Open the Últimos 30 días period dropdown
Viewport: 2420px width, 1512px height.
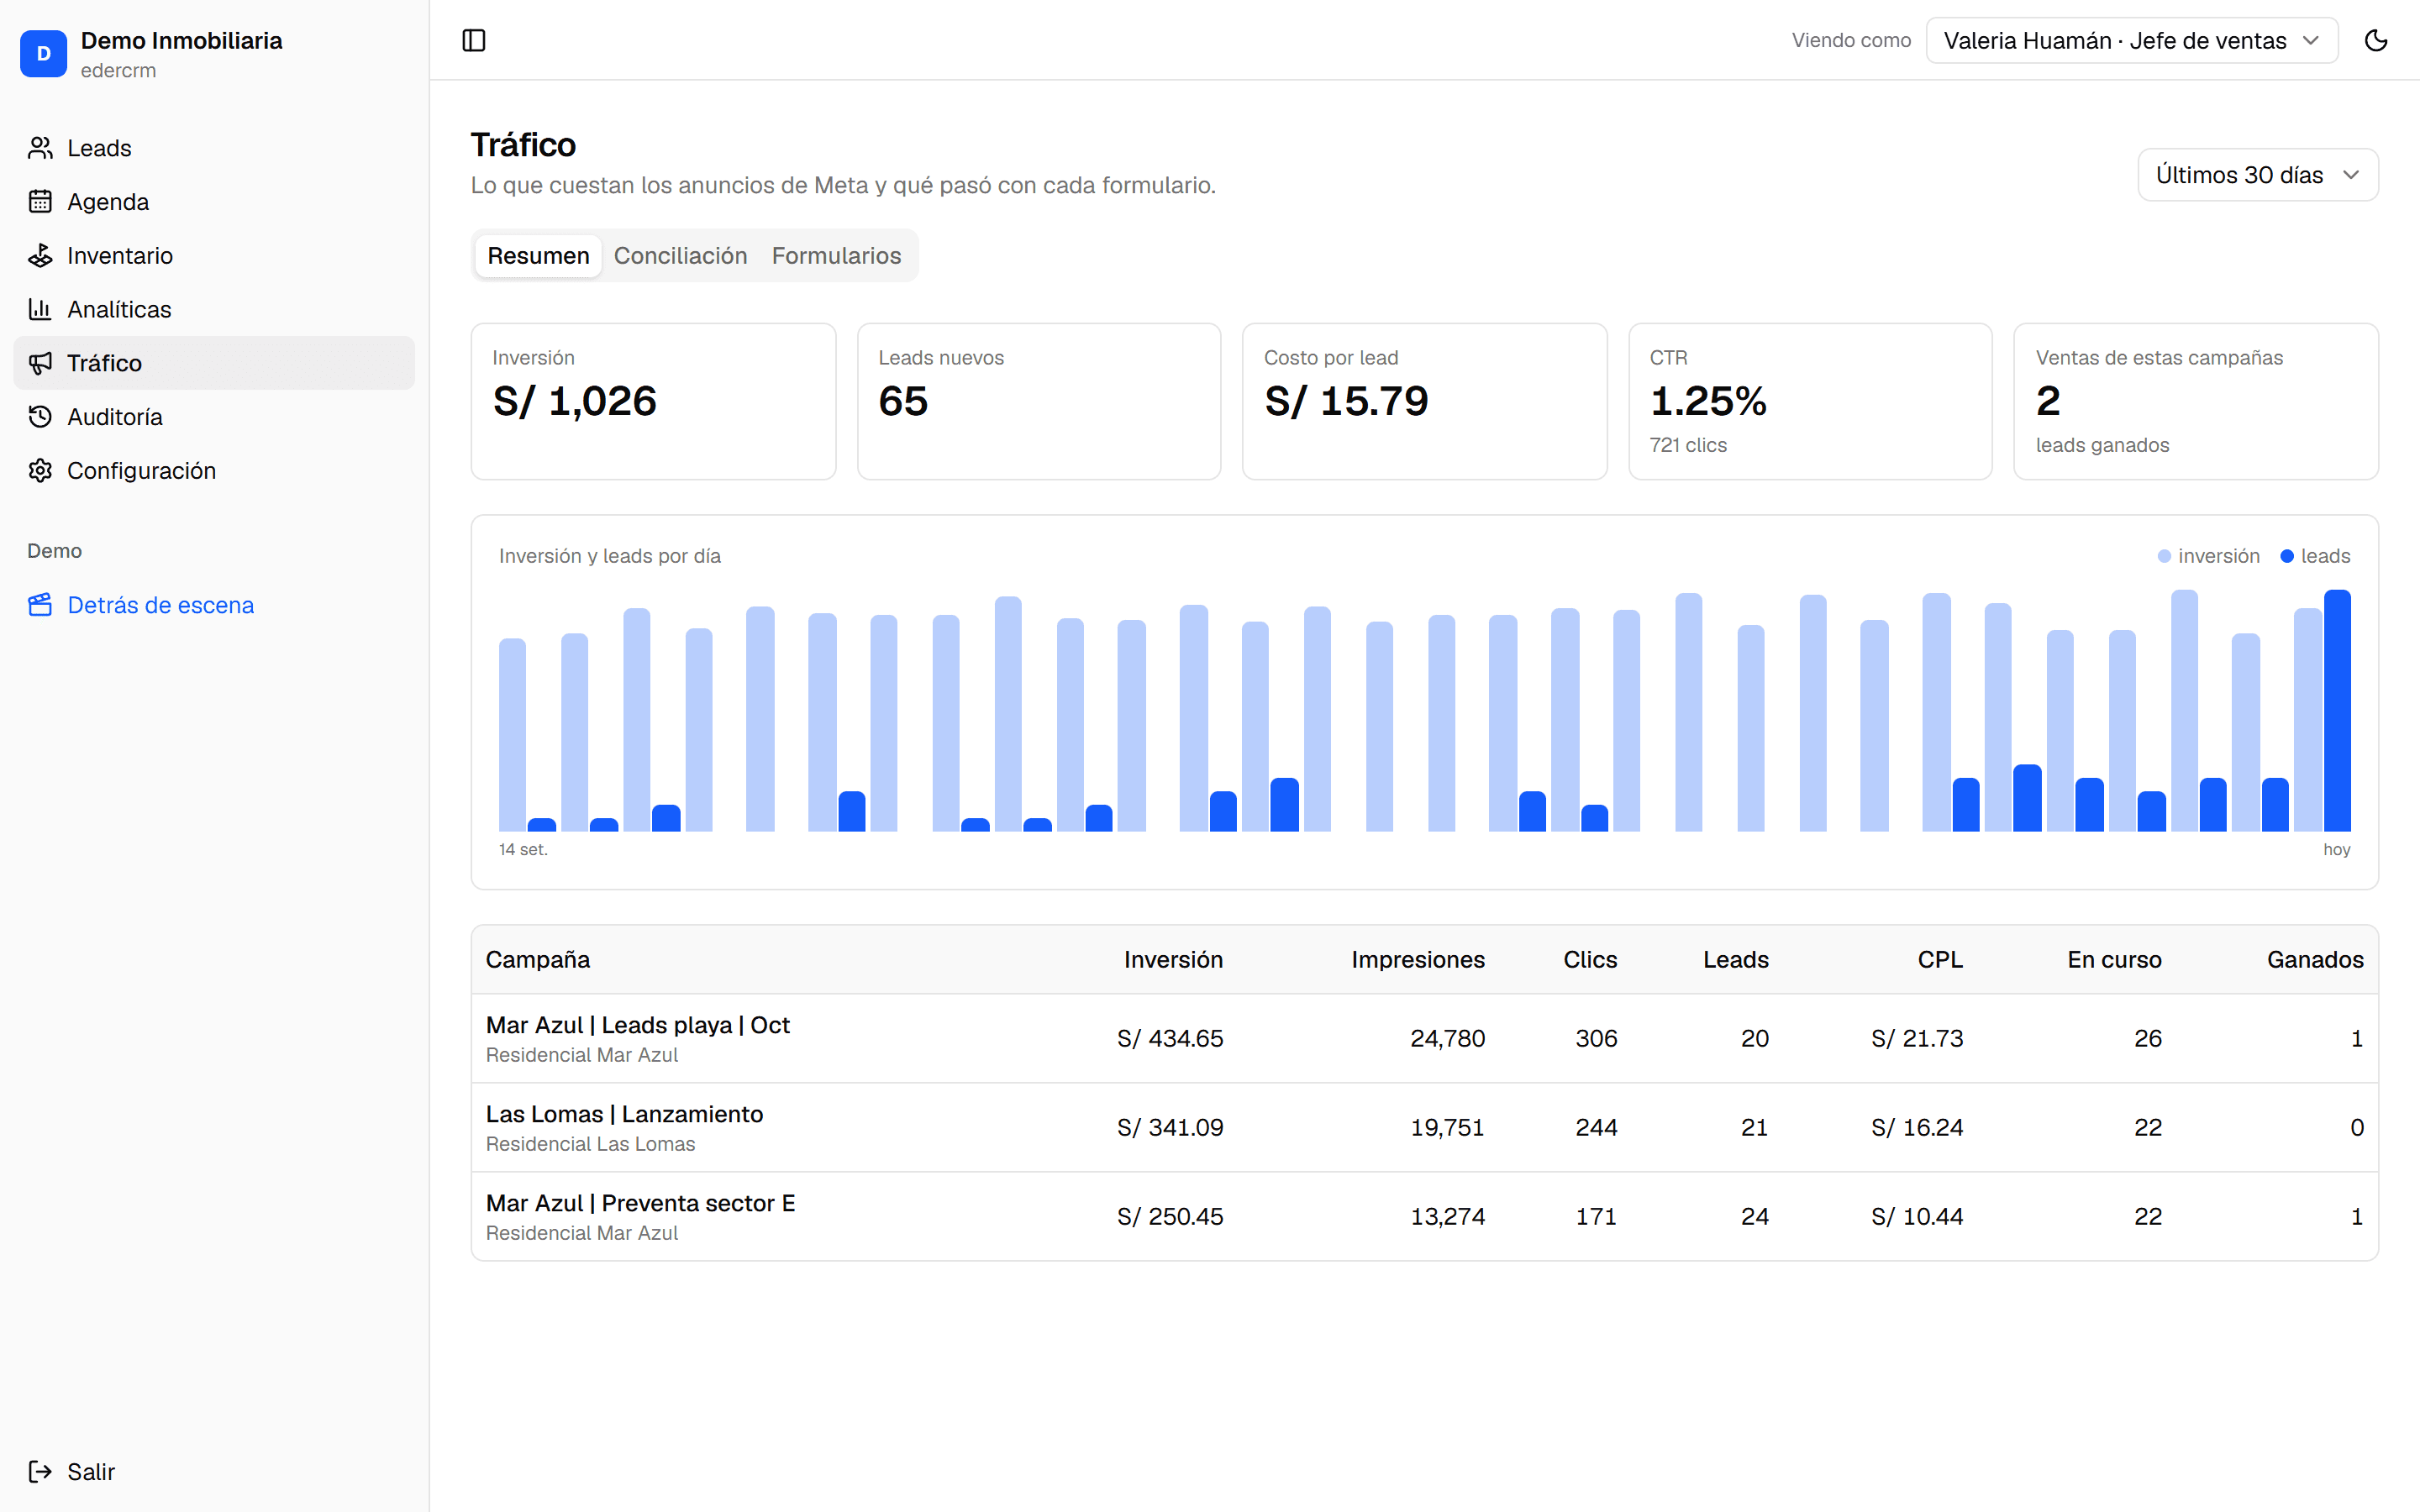click(x=2257, y=175)
